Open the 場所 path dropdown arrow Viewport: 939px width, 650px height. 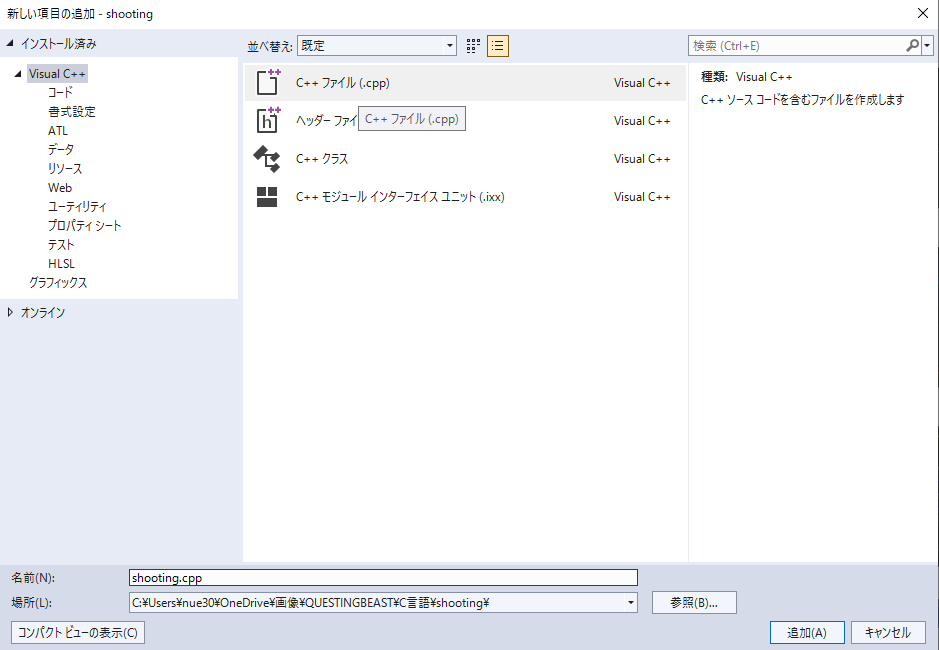628,602
